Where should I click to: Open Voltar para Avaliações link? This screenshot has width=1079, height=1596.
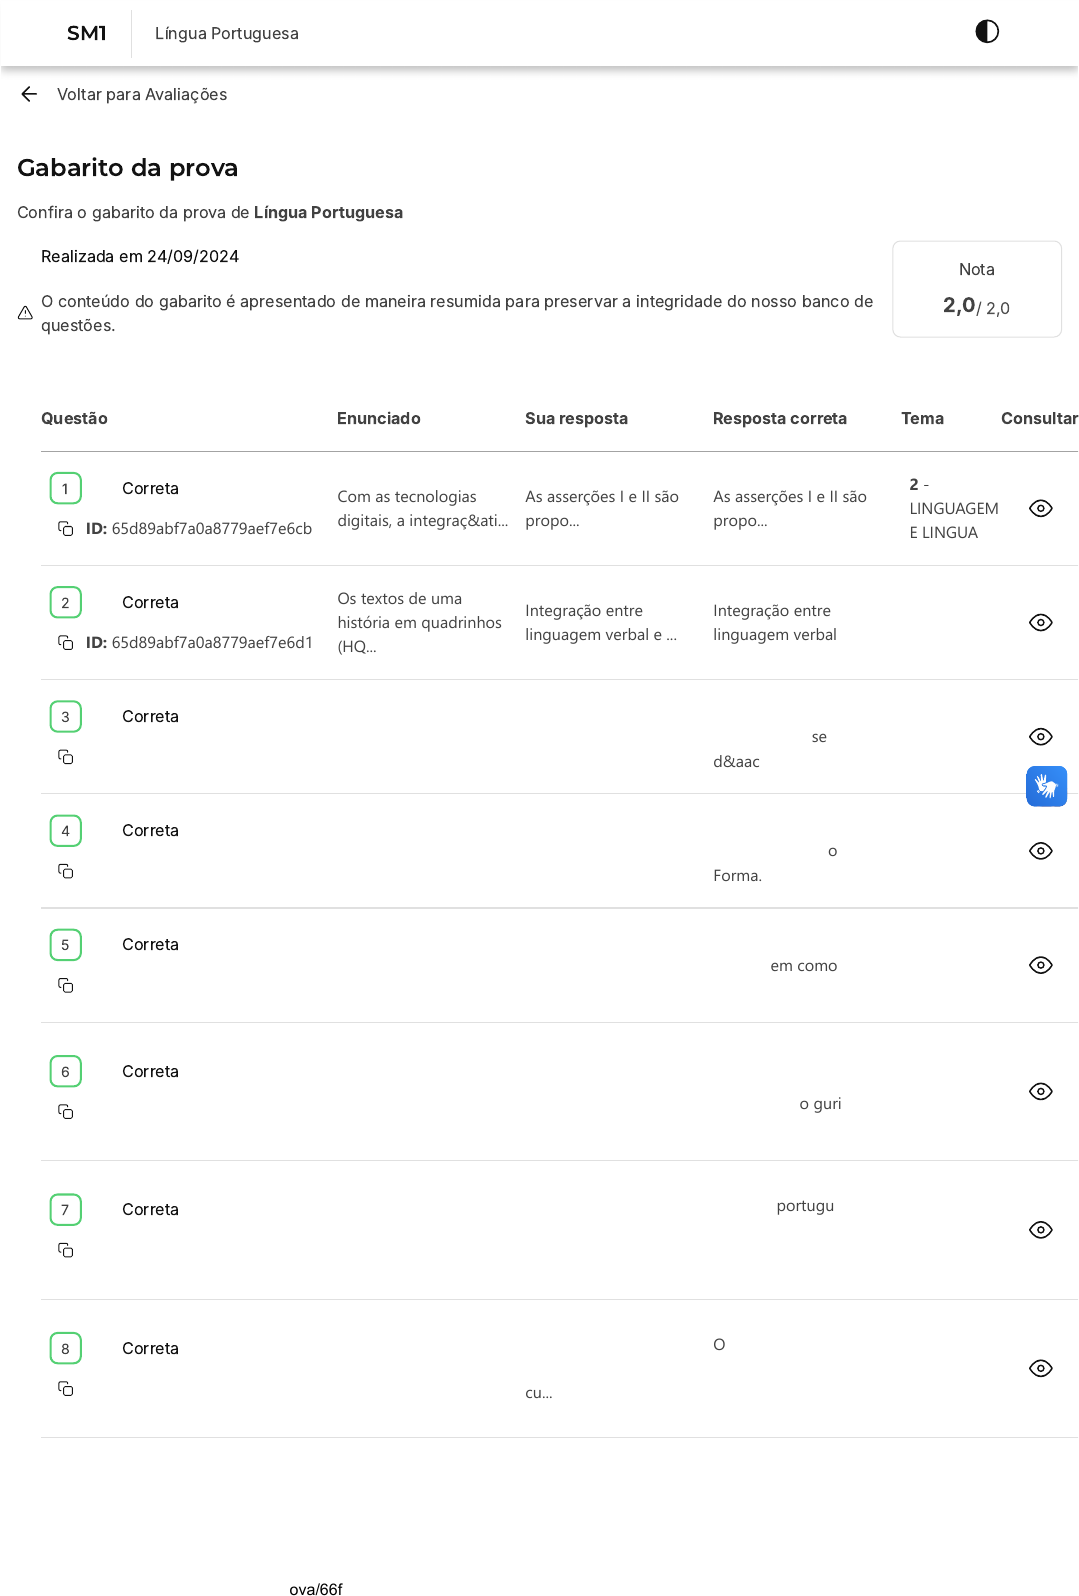[142, 94]
